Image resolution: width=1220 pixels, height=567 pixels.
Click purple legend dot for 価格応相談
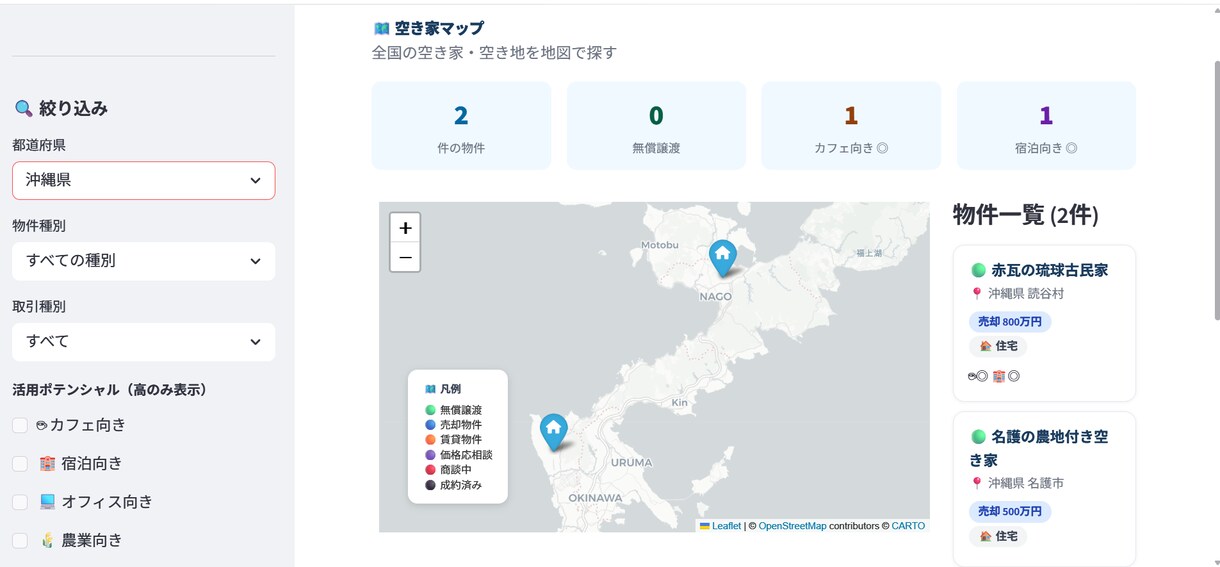430,455
